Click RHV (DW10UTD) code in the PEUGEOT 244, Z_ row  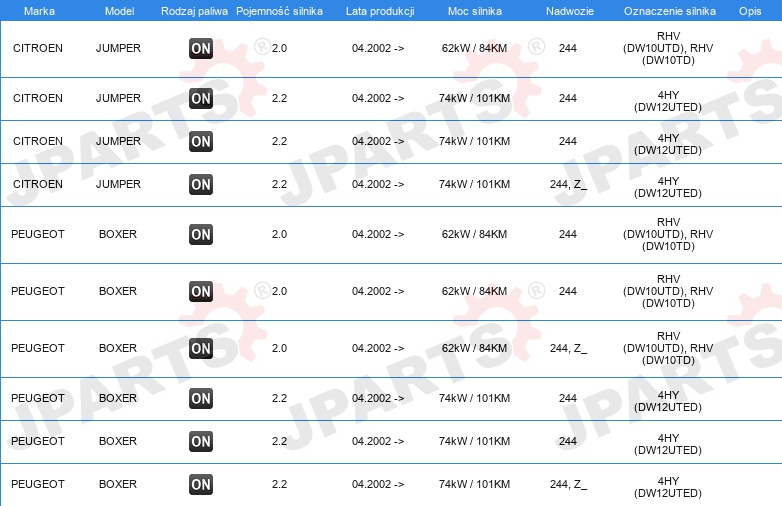668,348
